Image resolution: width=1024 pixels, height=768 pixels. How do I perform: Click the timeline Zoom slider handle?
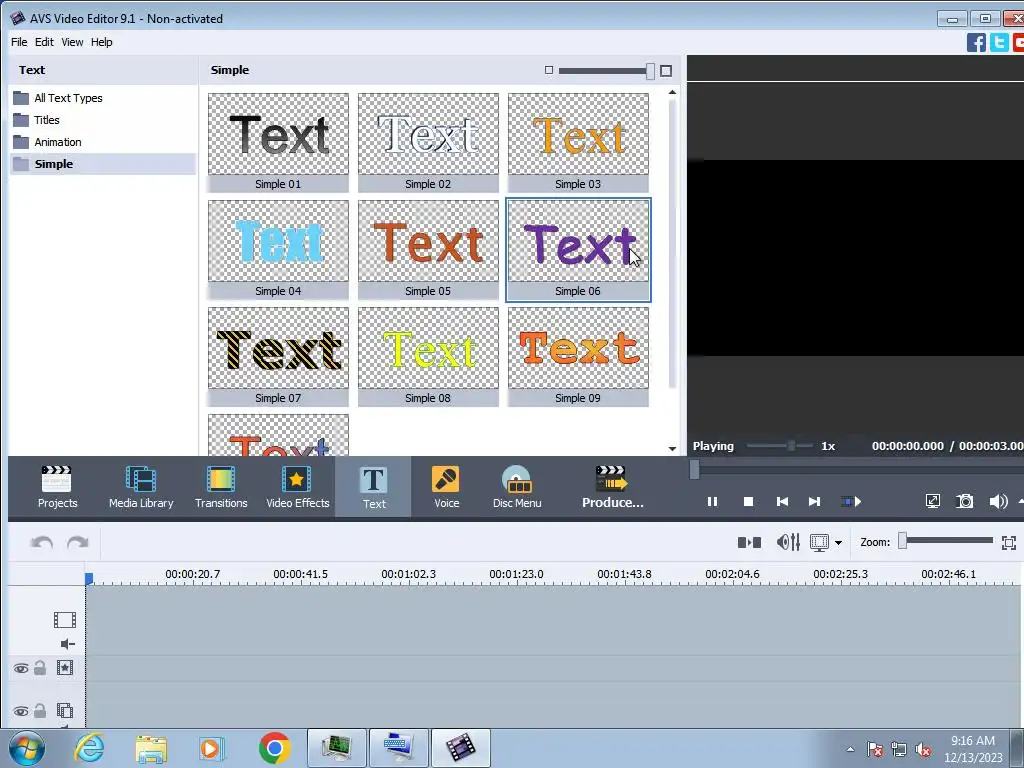902,541
